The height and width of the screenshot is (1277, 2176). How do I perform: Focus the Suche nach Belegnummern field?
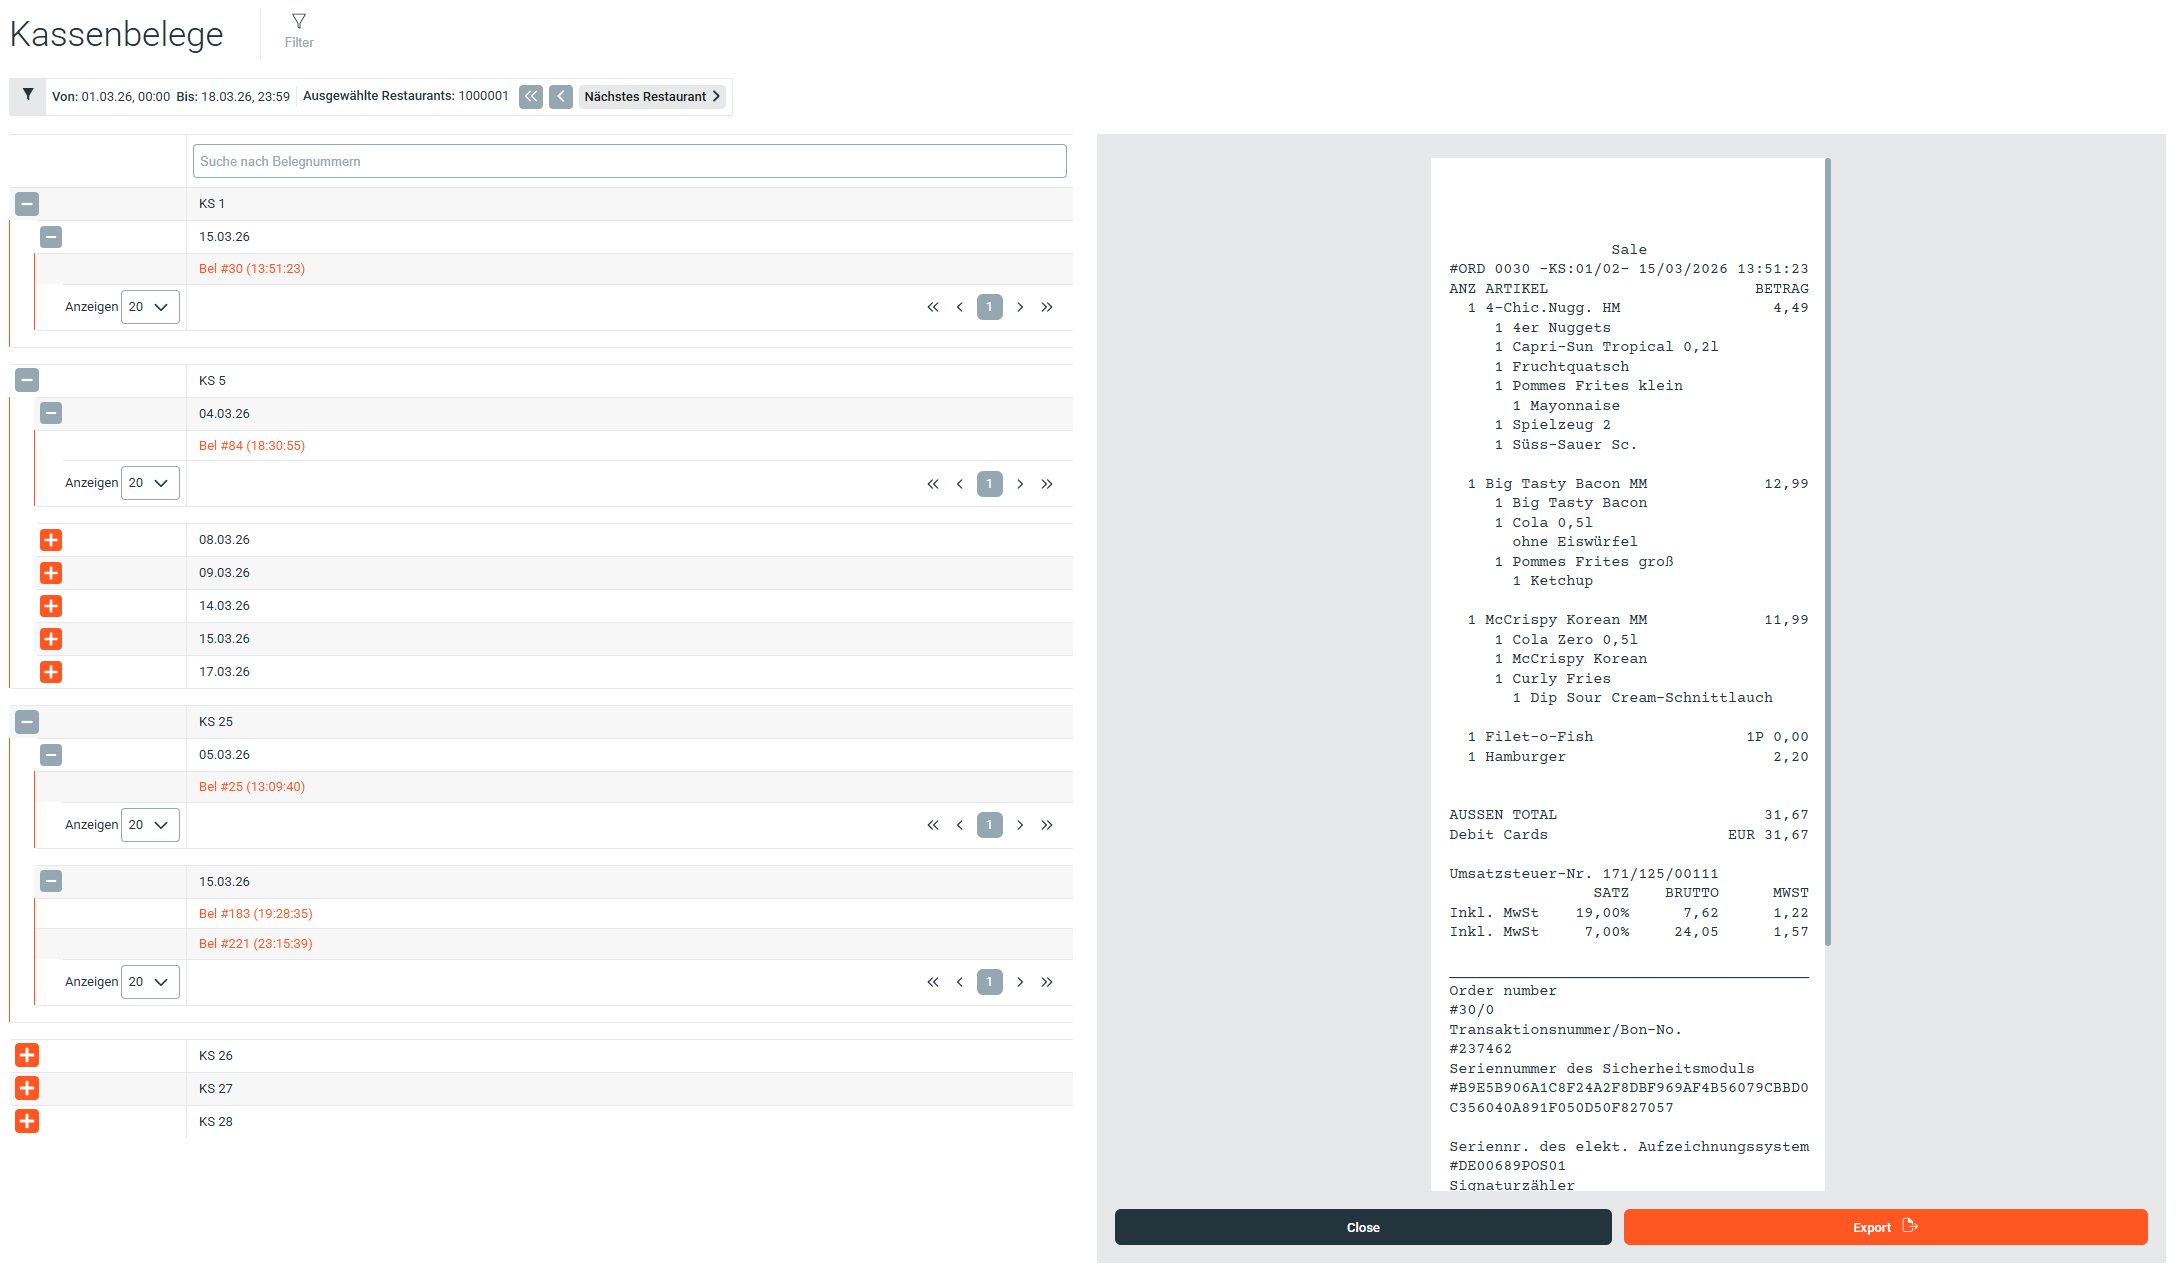click(x=630, y=161)
